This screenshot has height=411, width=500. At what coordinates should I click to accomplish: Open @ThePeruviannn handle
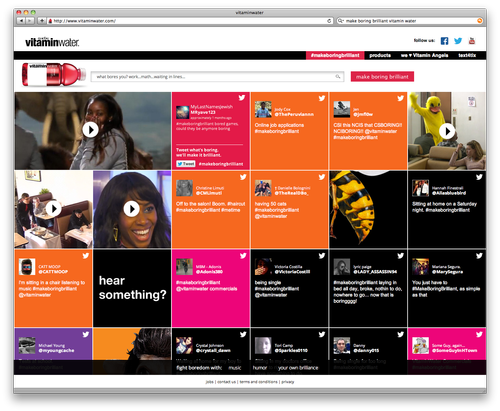point(294,114)
